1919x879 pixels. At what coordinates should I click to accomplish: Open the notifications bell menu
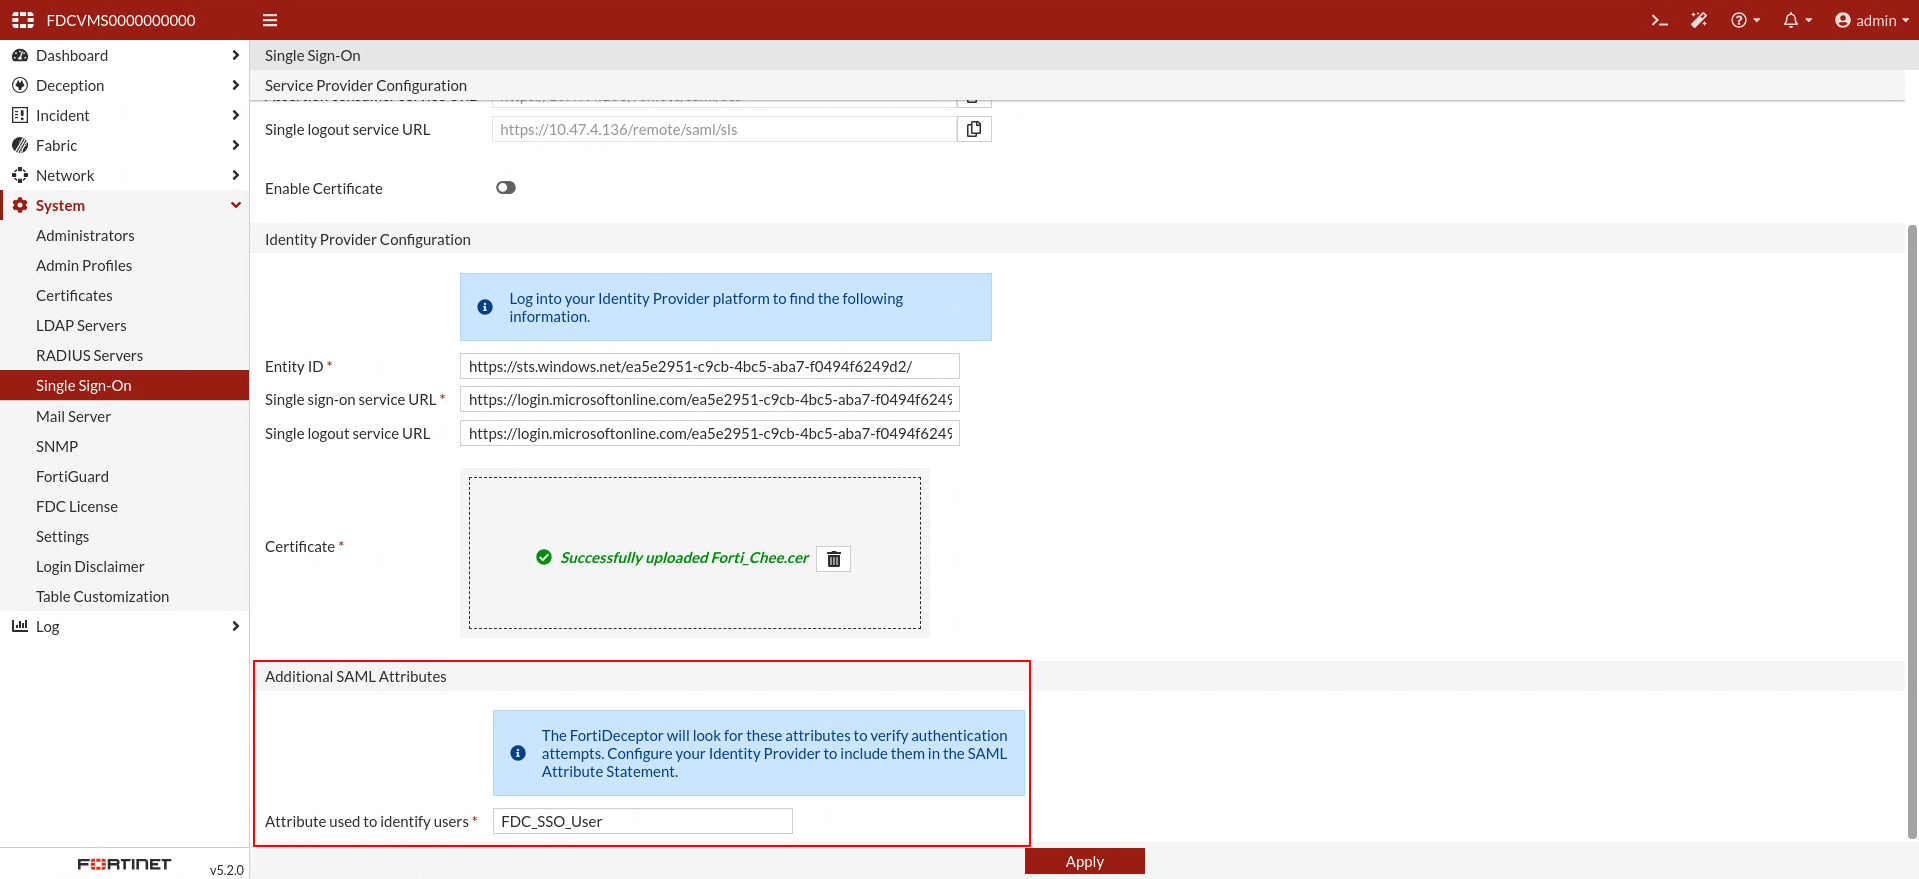[x=1797, y=20]
